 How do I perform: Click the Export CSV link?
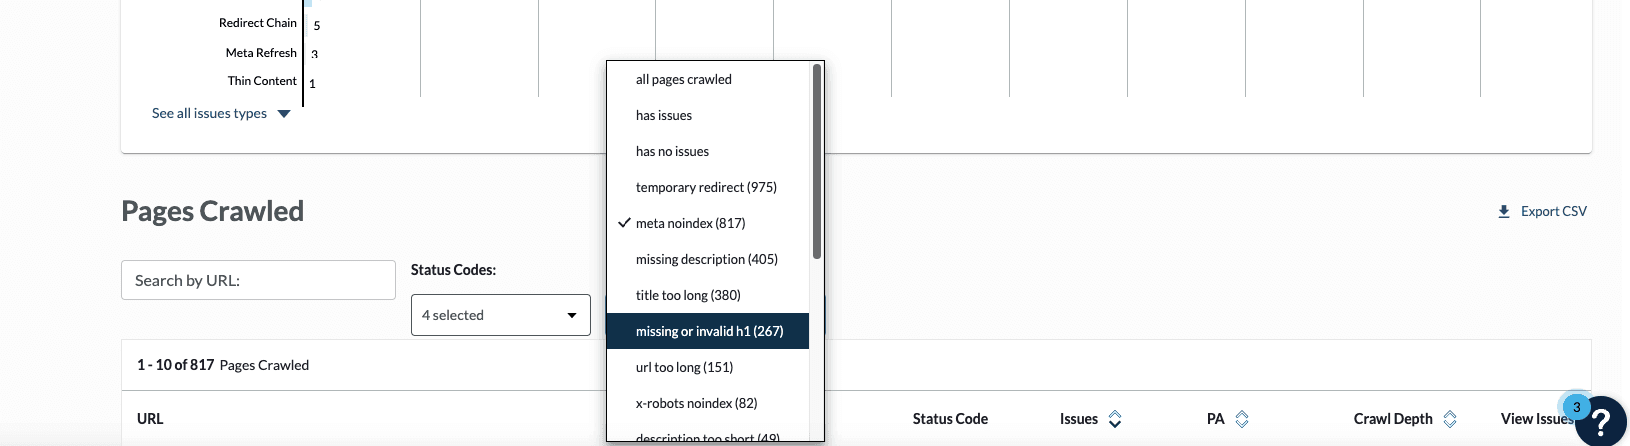(1553, 212)
